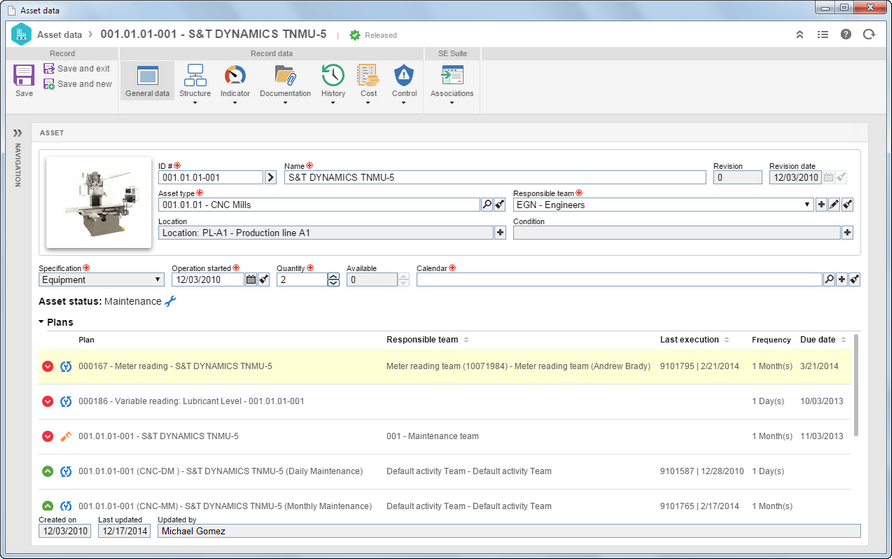Open the list view icon in header
Image resolution: width=892 pixels, height=559 pixels.
tap(823, 35)
